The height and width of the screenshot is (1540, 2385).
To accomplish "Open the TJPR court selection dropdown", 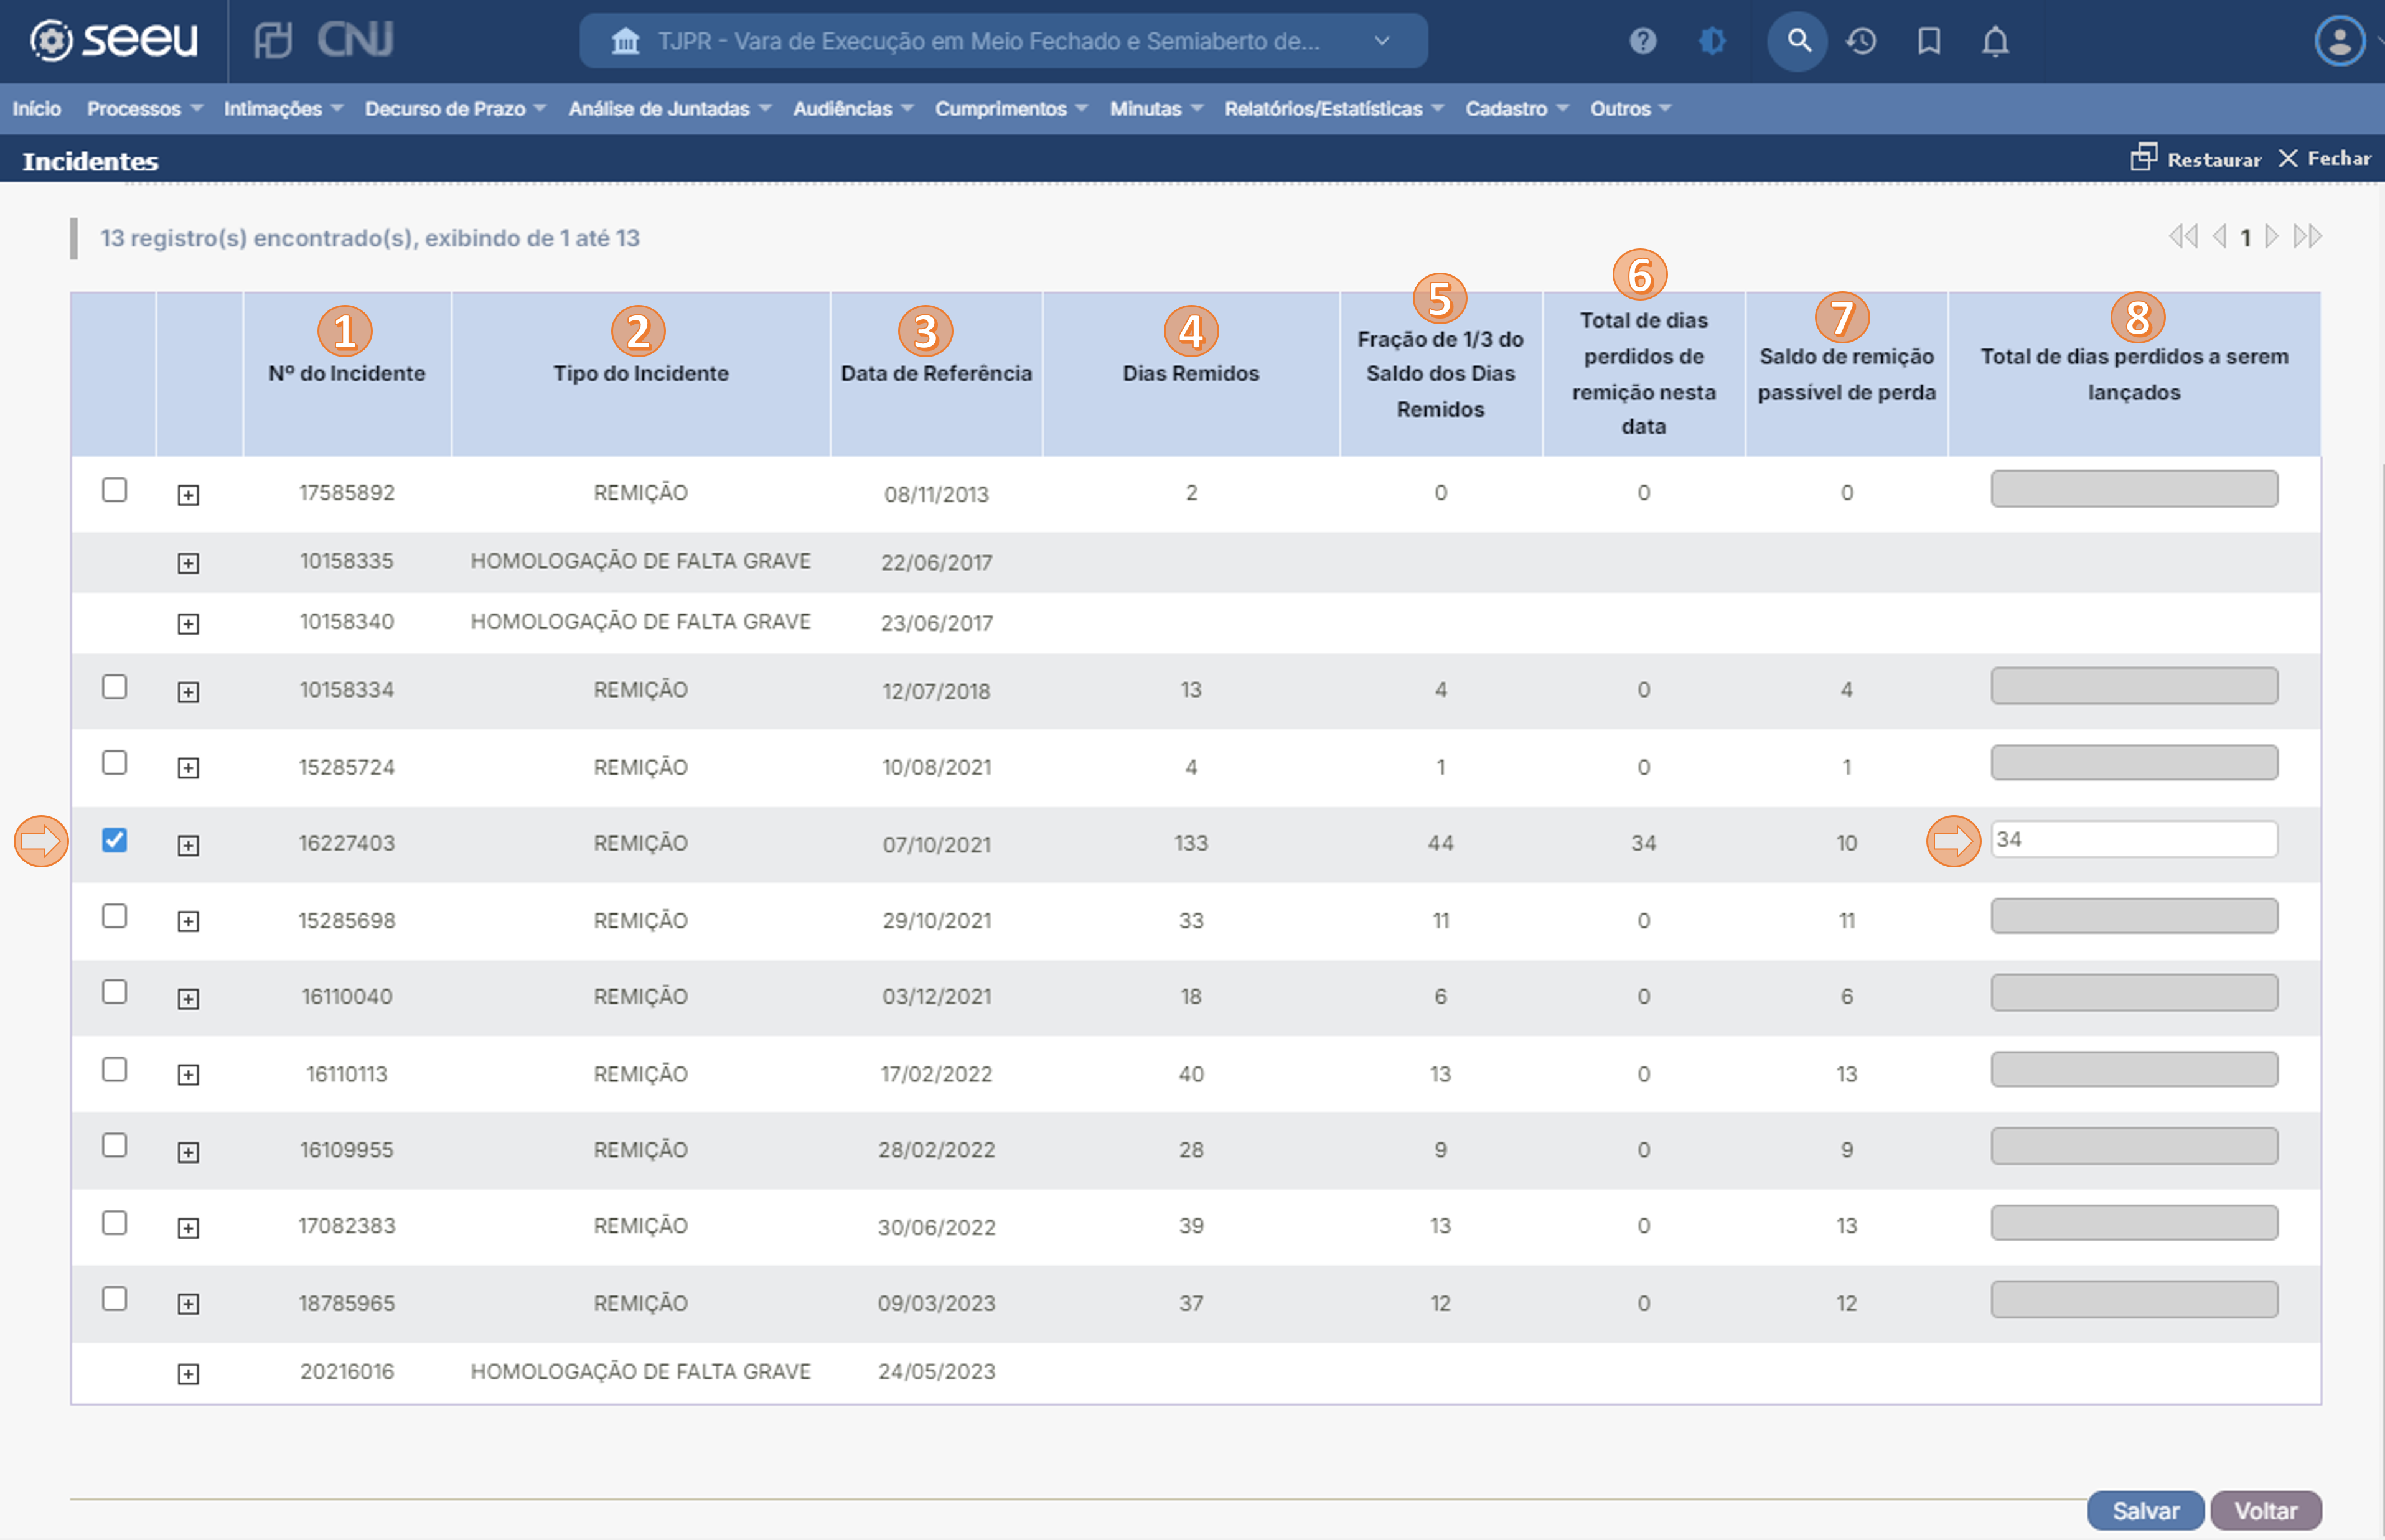I will click(x=1003, y=41).
